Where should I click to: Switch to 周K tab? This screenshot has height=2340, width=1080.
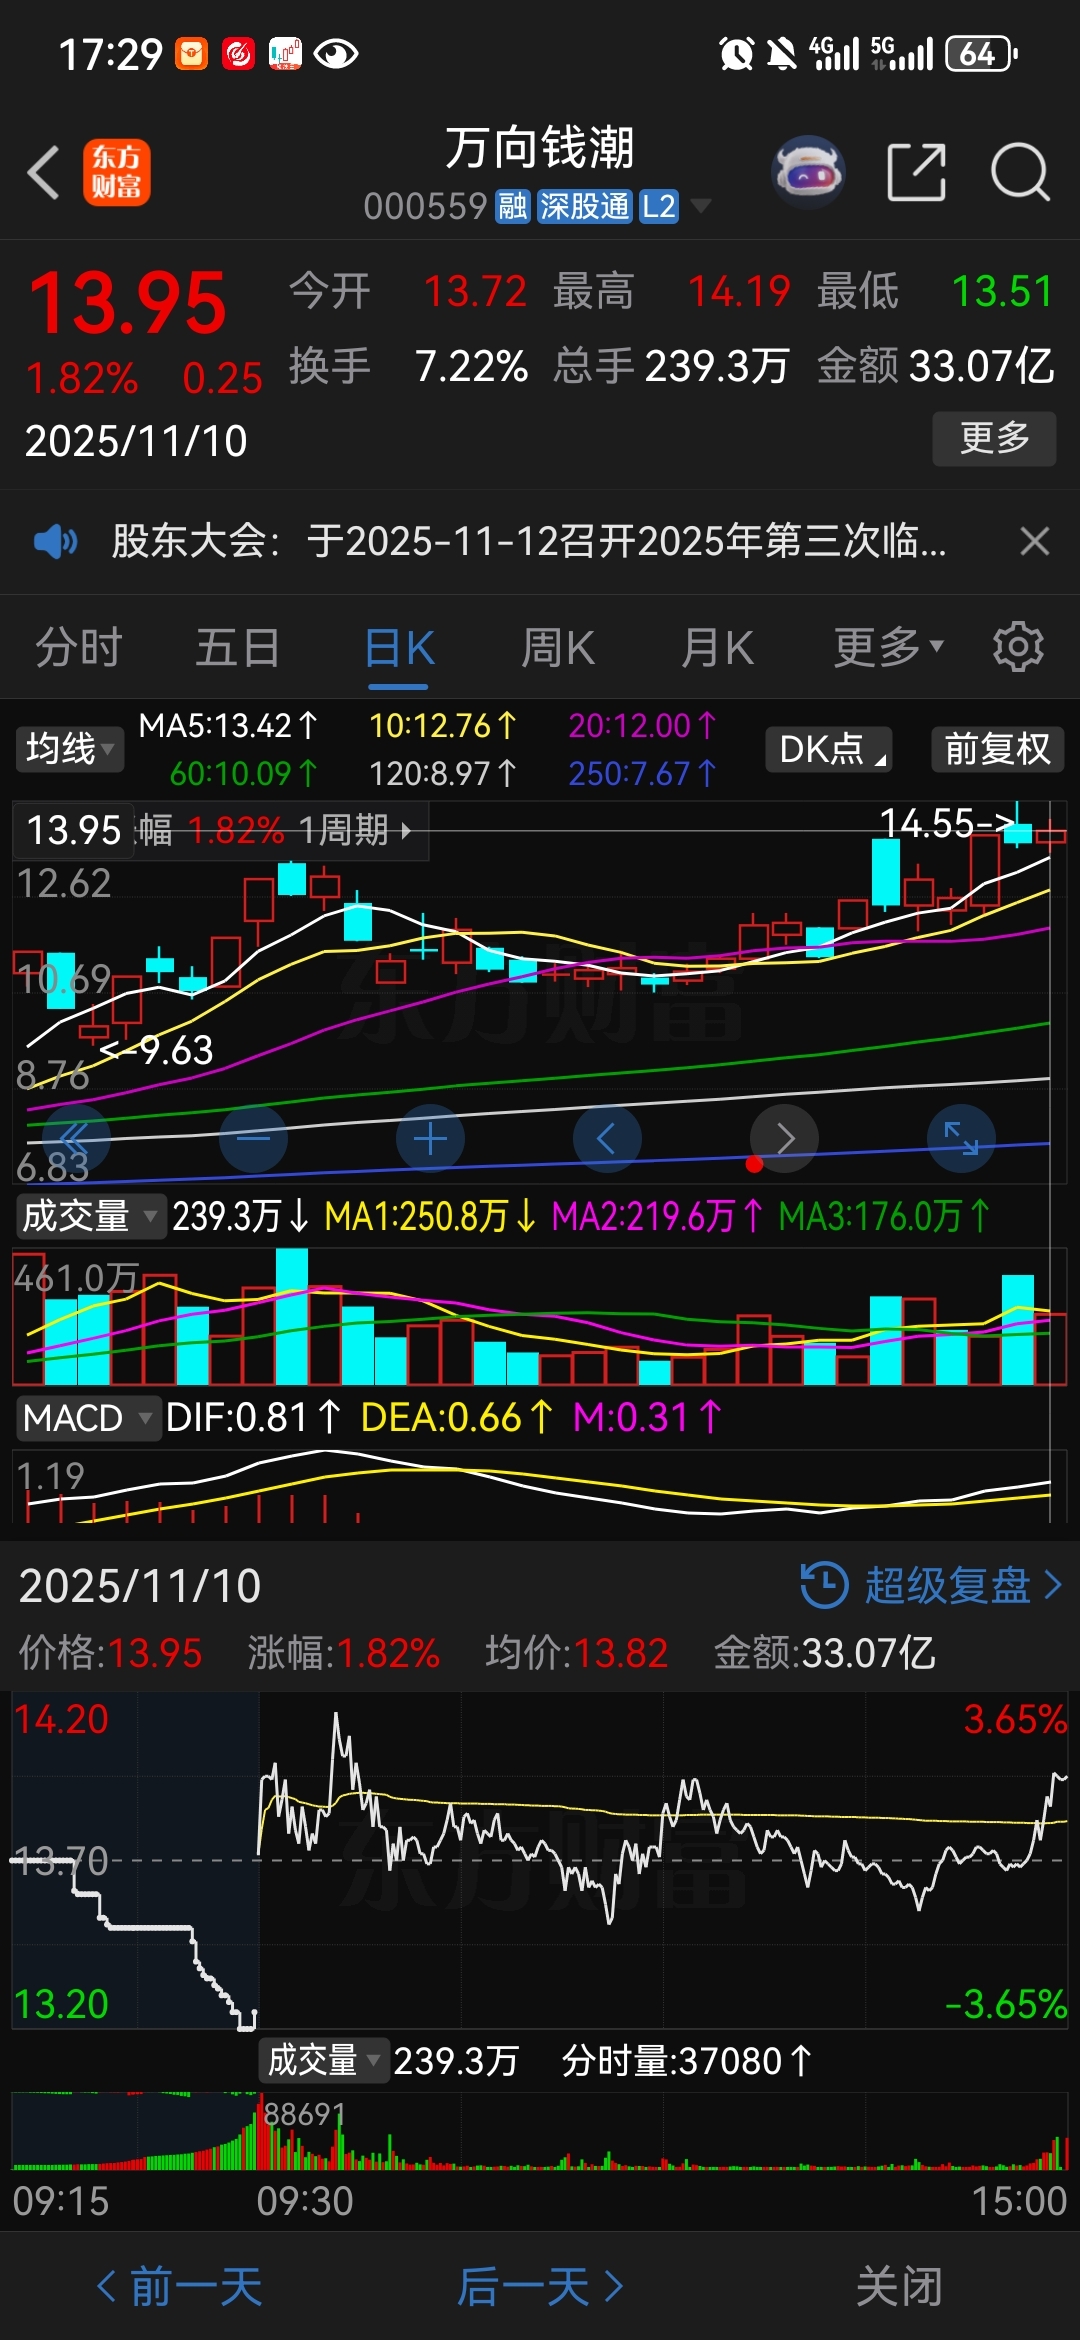point(558,647)
